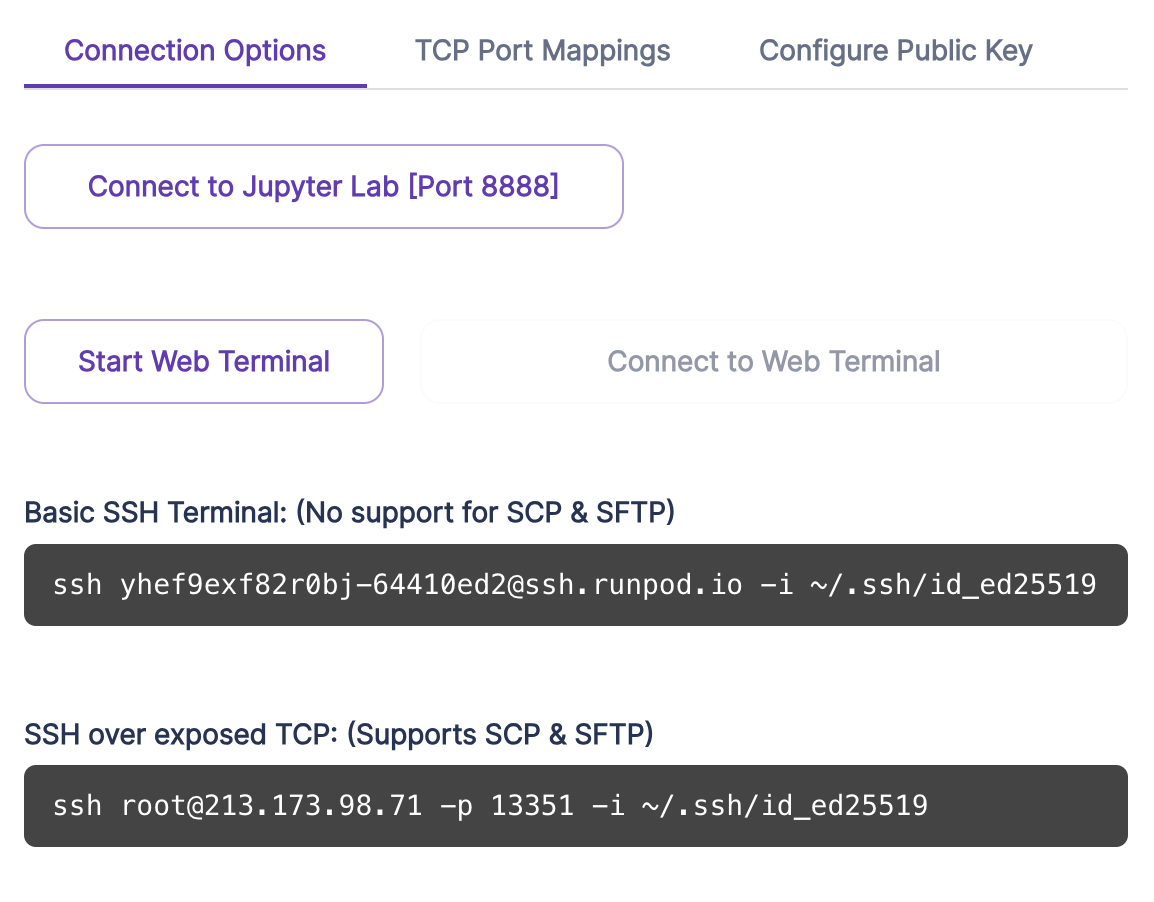Screen dimensions: 1154x902
Task: Select the ssh.runpod.io command box
Action: tap(576, 585)
